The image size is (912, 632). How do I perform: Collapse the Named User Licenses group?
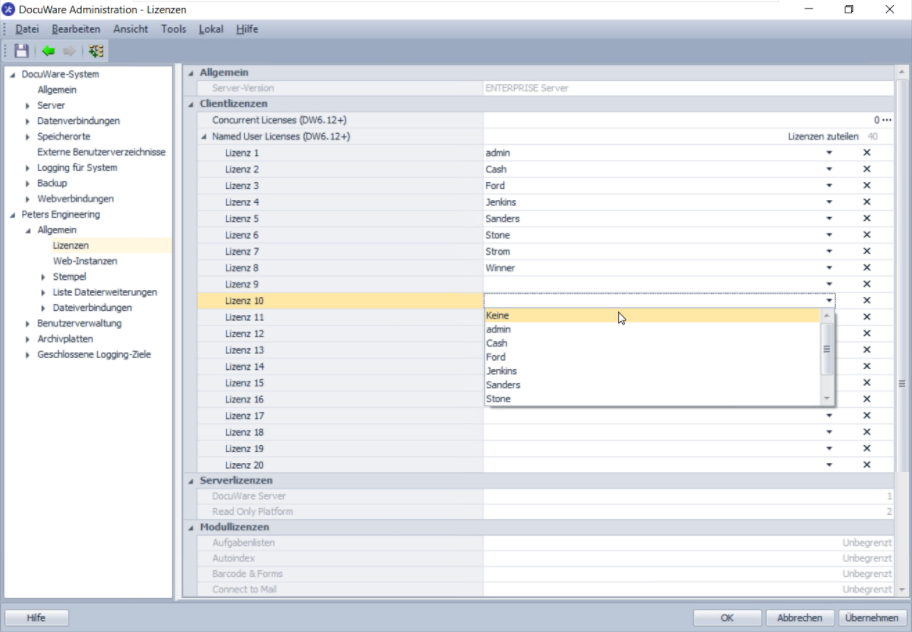[203, 137]
